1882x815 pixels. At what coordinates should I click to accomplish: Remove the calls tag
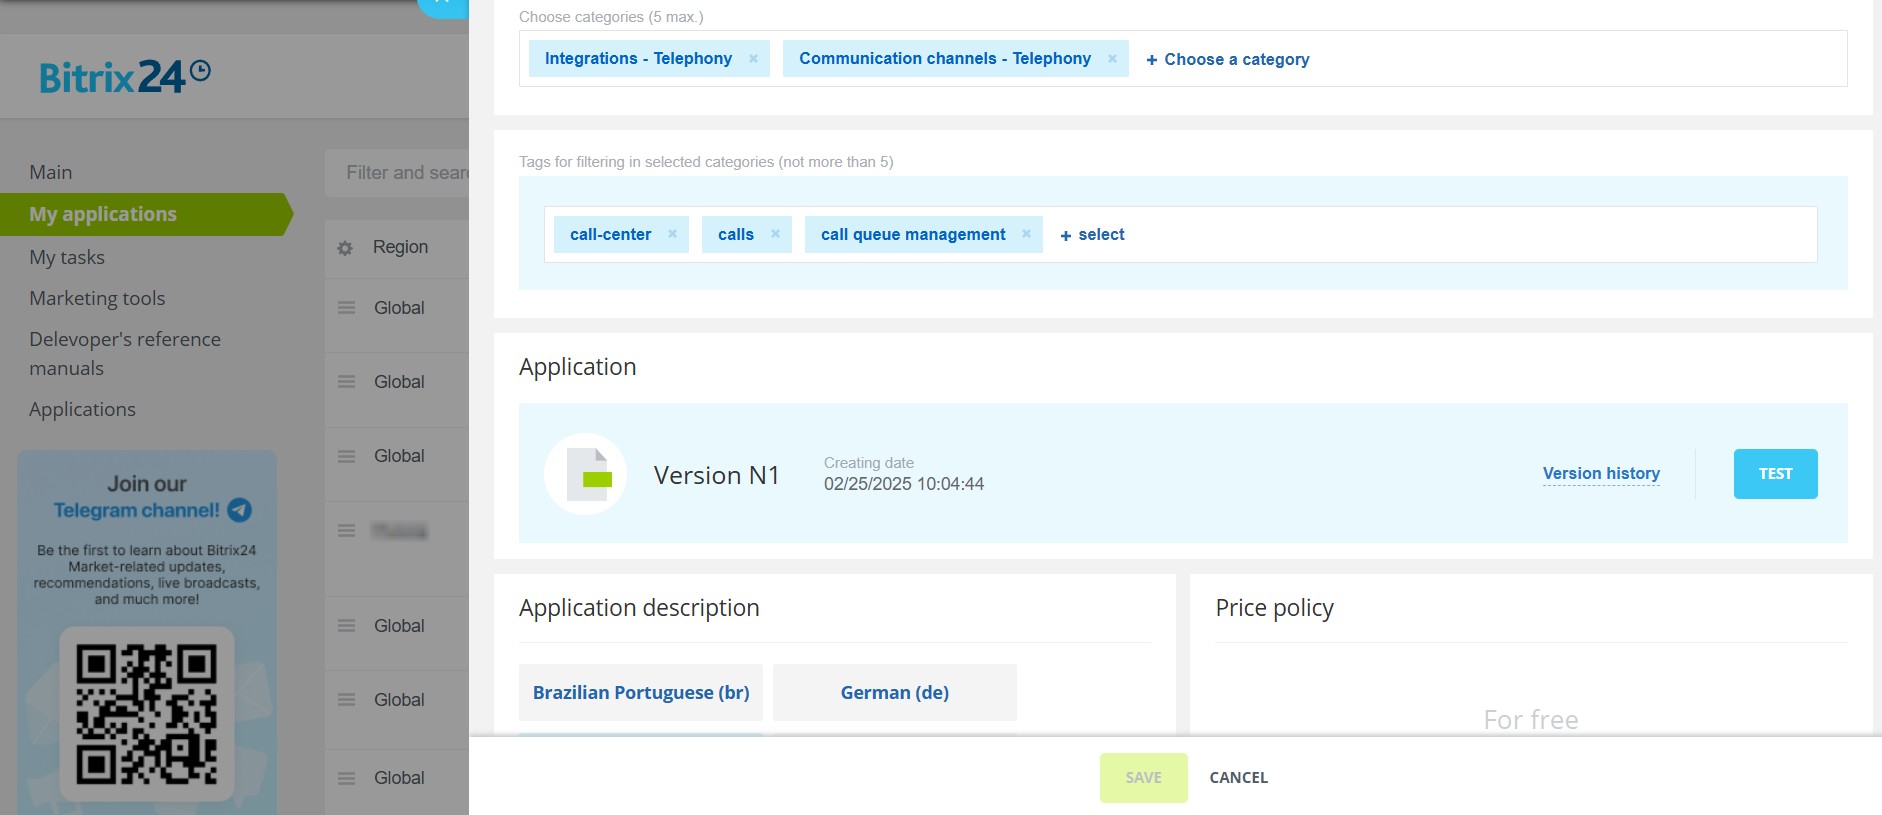click(x=775, y=234)
